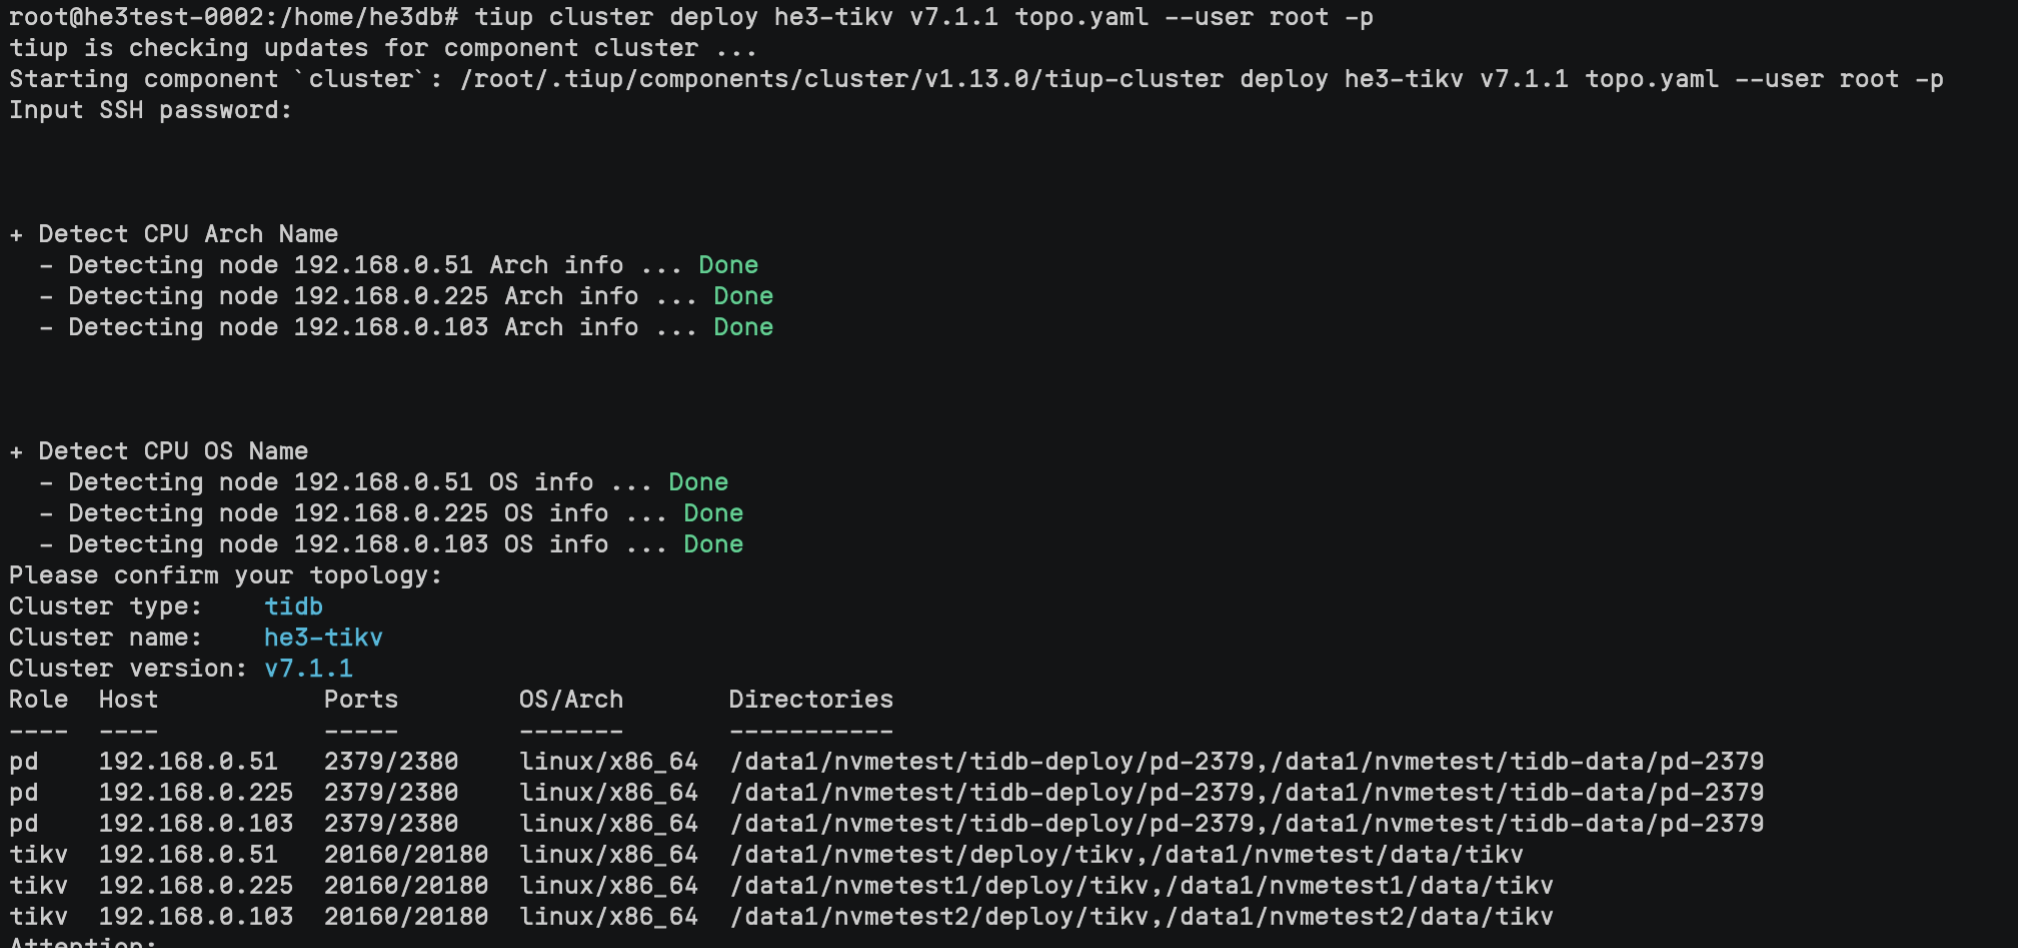The height and width of the screenshot is (948, 2018).
Task: Click the 'tiup cluster deploy' command line
Action: (691, 17)
